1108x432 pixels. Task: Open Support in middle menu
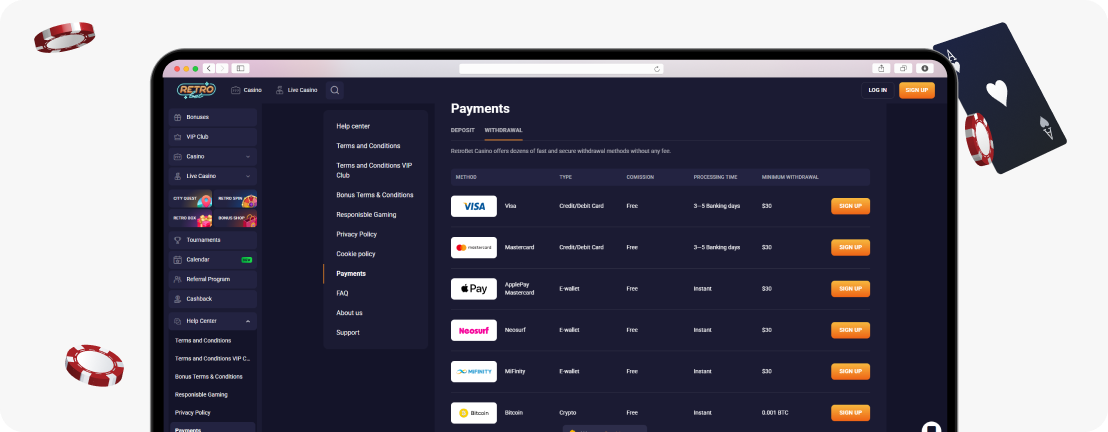[x=348, y=333]
